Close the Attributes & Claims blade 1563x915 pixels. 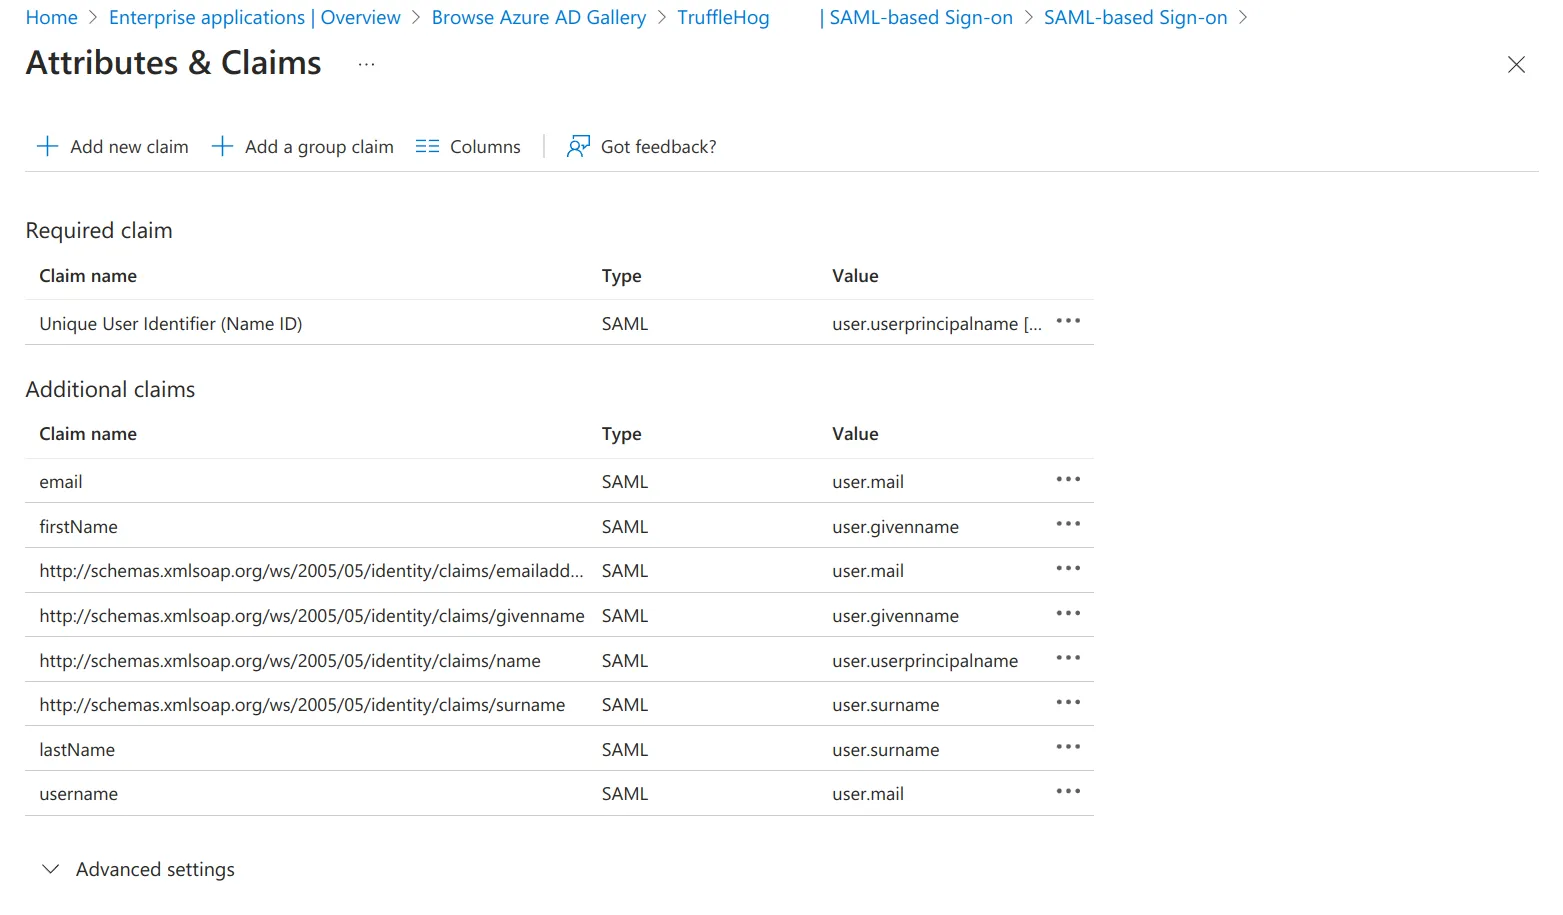click(1516, 65)
